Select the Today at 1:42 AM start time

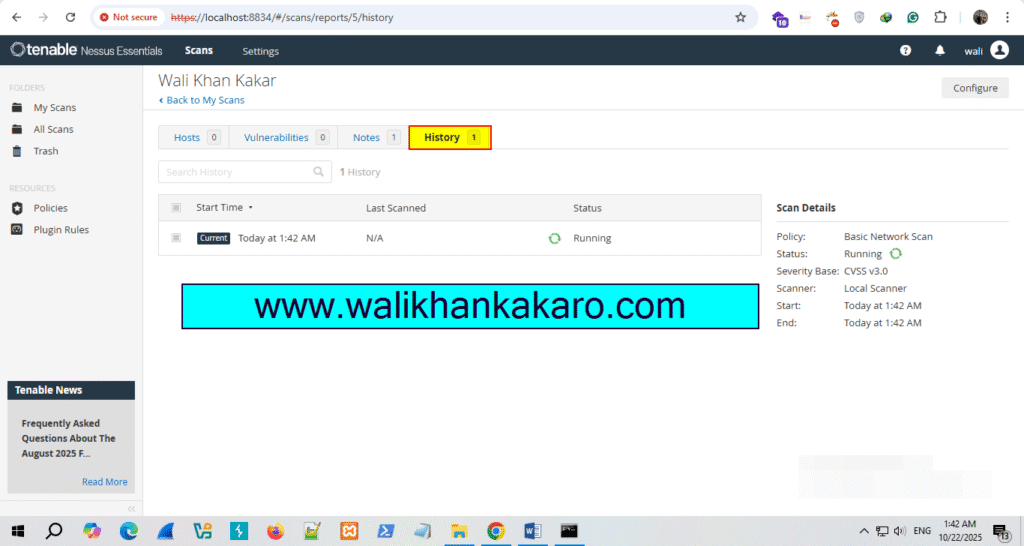click(x=277, y=238)
